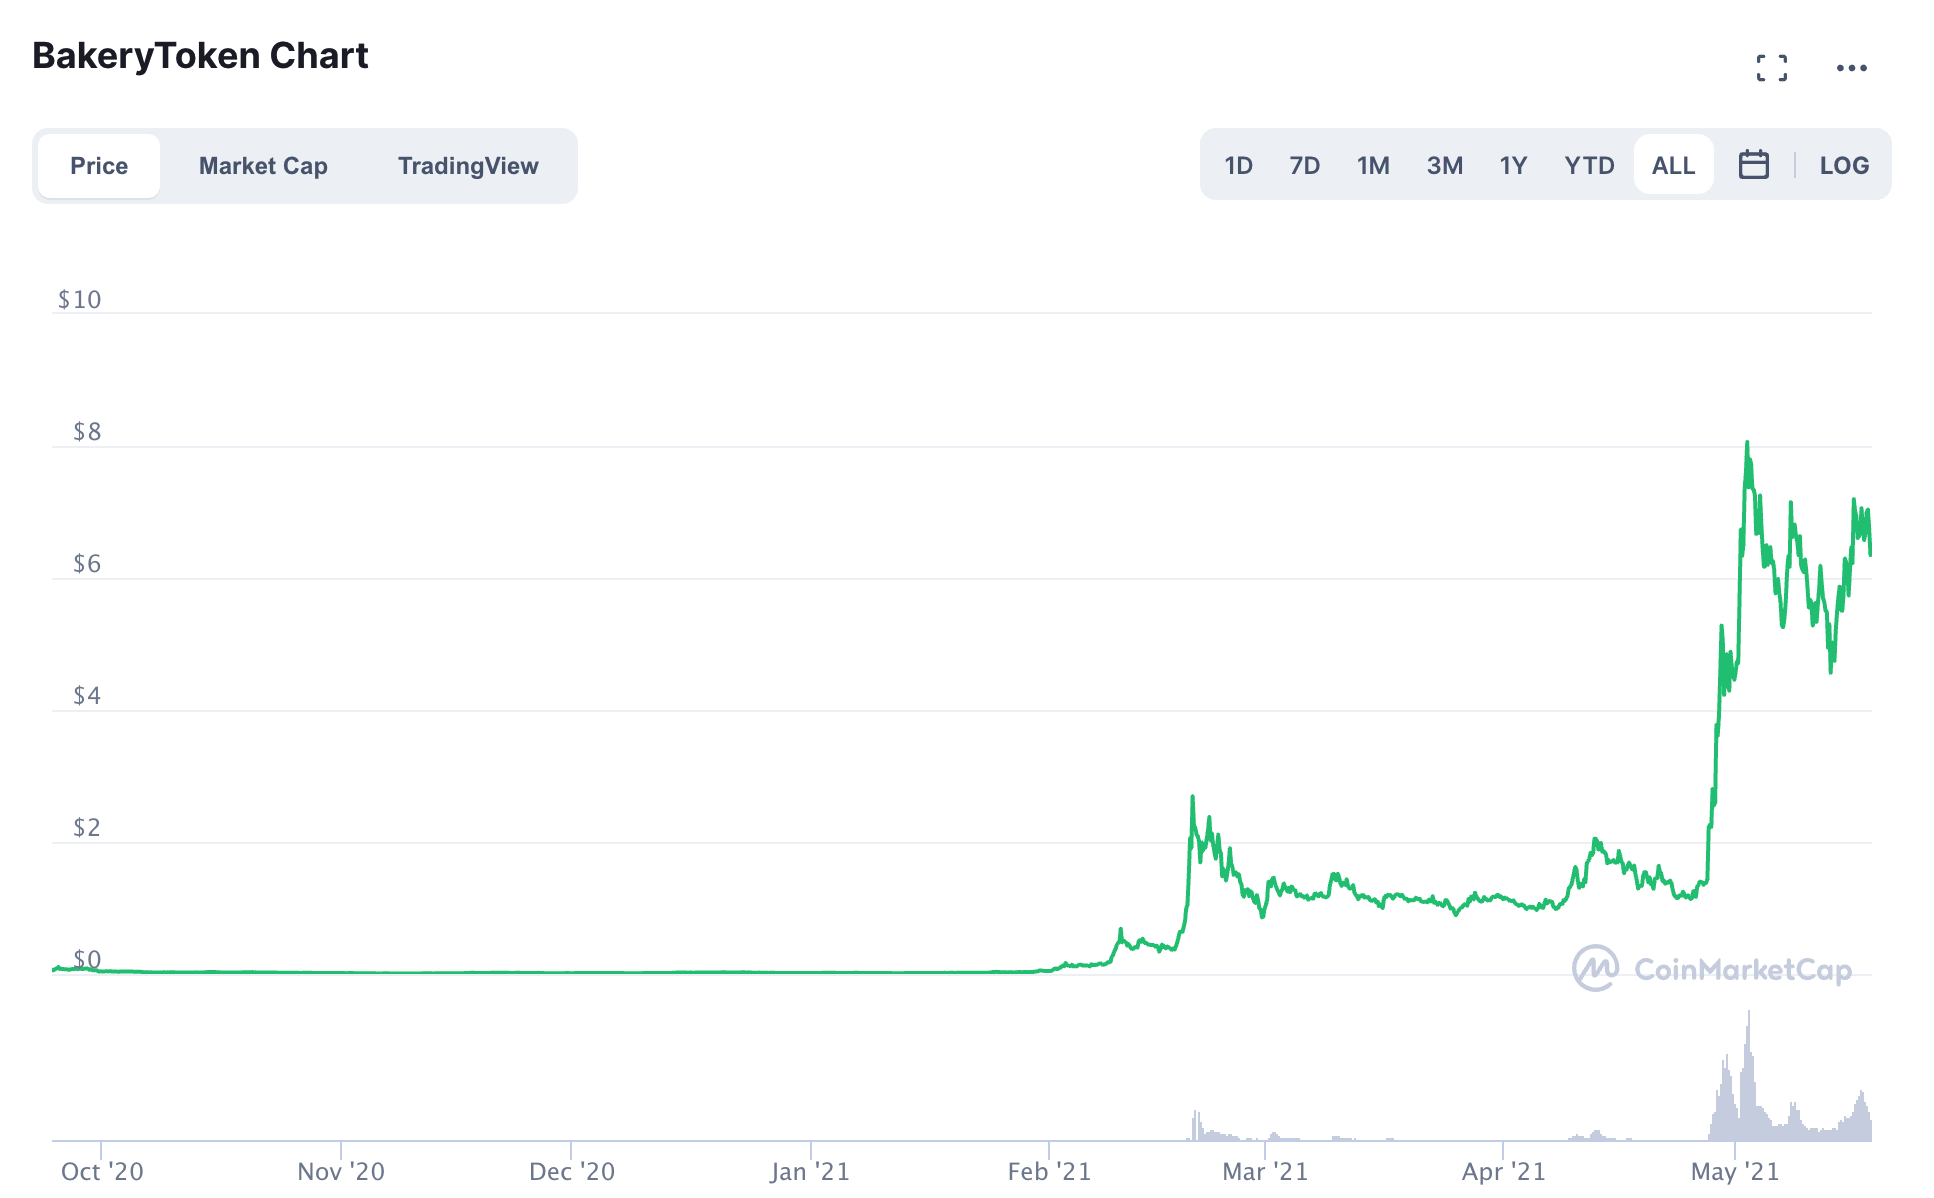1934x1198 pixels.
Task: Click the Feb '21 date label
Action: click(x=1049, y=1171)
